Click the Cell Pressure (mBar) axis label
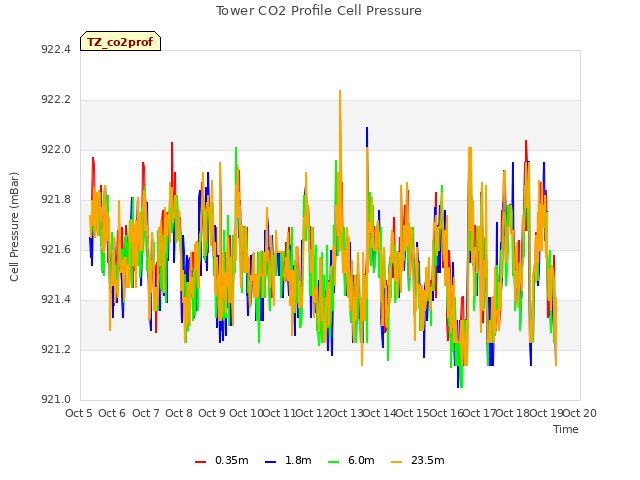This screenshot has height=480, width=640. (14, 227)
